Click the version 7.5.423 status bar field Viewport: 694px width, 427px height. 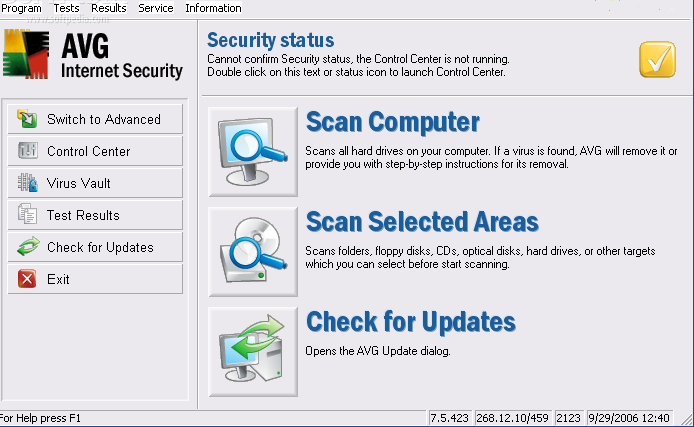pyautogui.click(x=449, y=418)
